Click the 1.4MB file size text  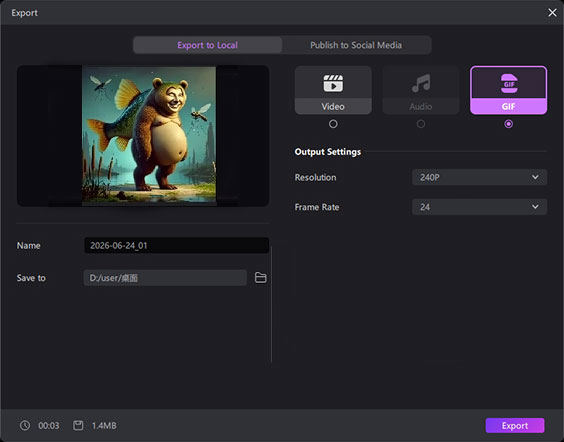(104, 426)
